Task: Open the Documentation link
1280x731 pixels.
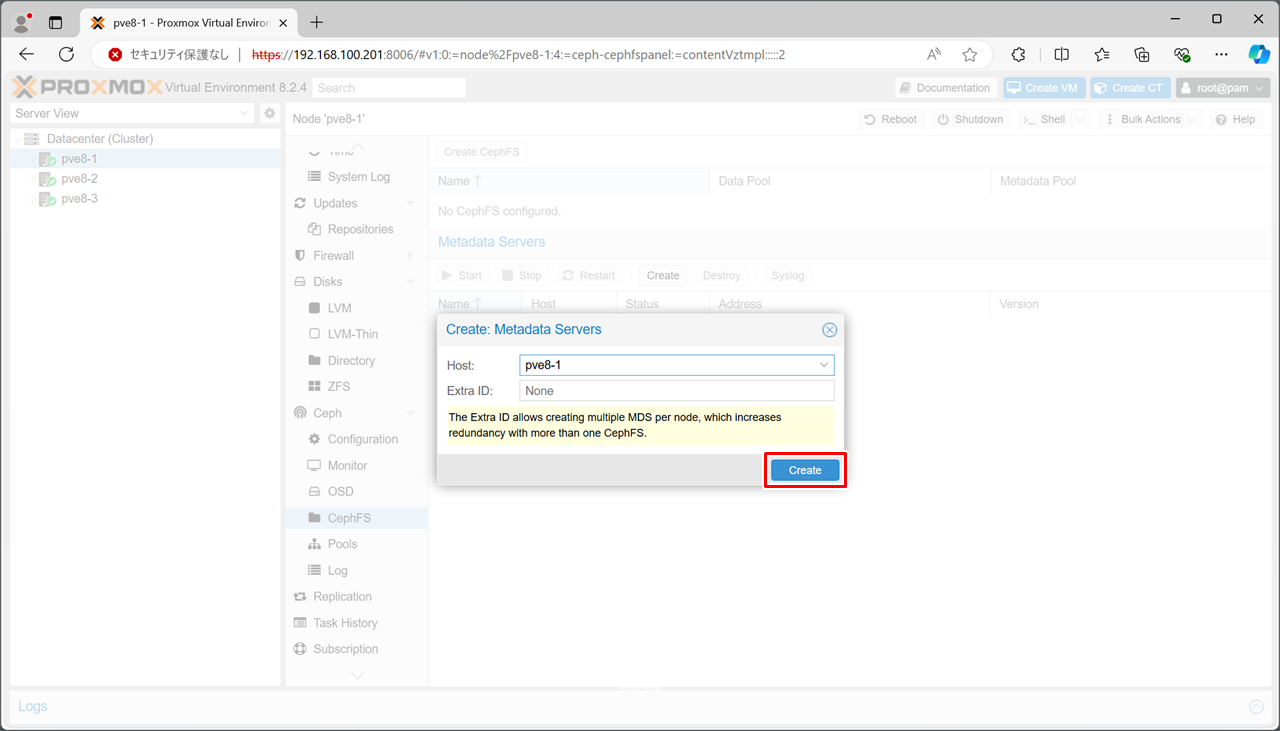Action: click(945, 88)
